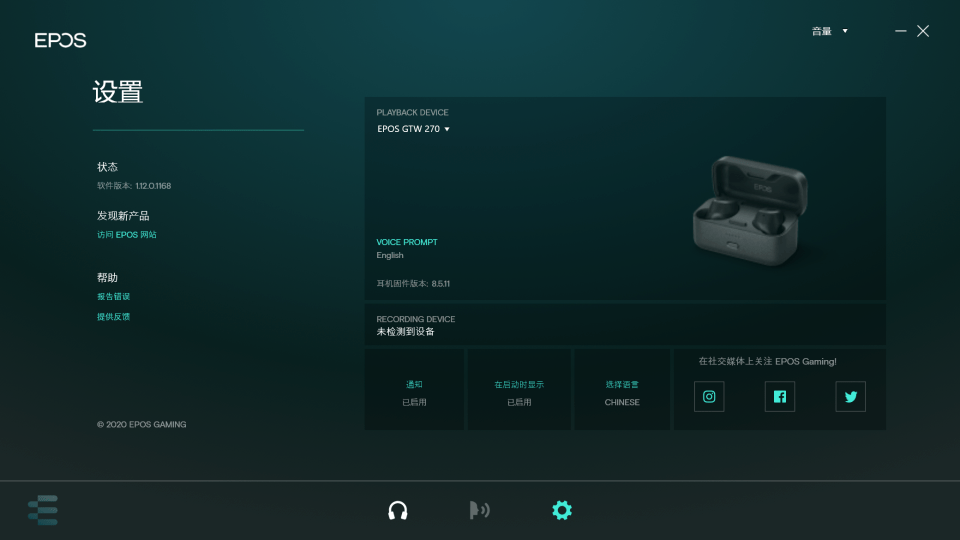Click the 帮助 help heading
The width and height of the screenshot is (960, 540).
[x=107, y=277]
